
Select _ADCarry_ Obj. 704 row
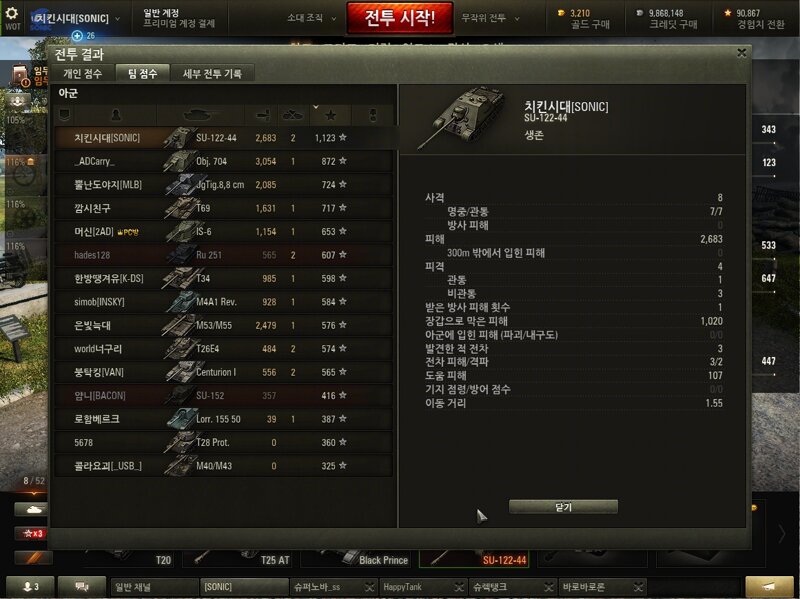click(224, 161)
